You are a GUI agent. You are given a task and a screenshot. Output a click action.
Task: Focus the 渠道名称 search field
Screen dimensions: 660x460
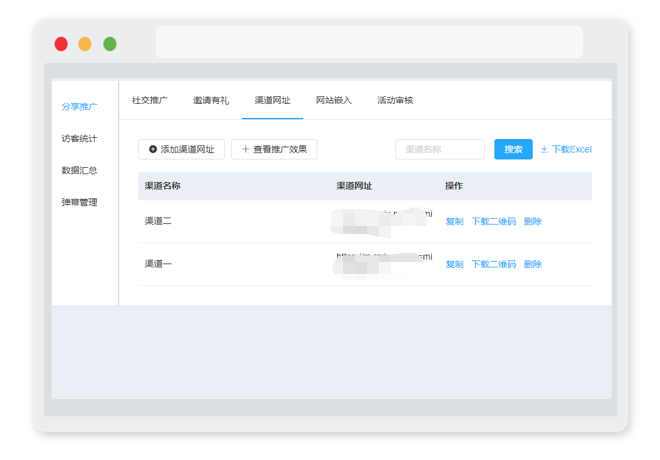[440, 149]
